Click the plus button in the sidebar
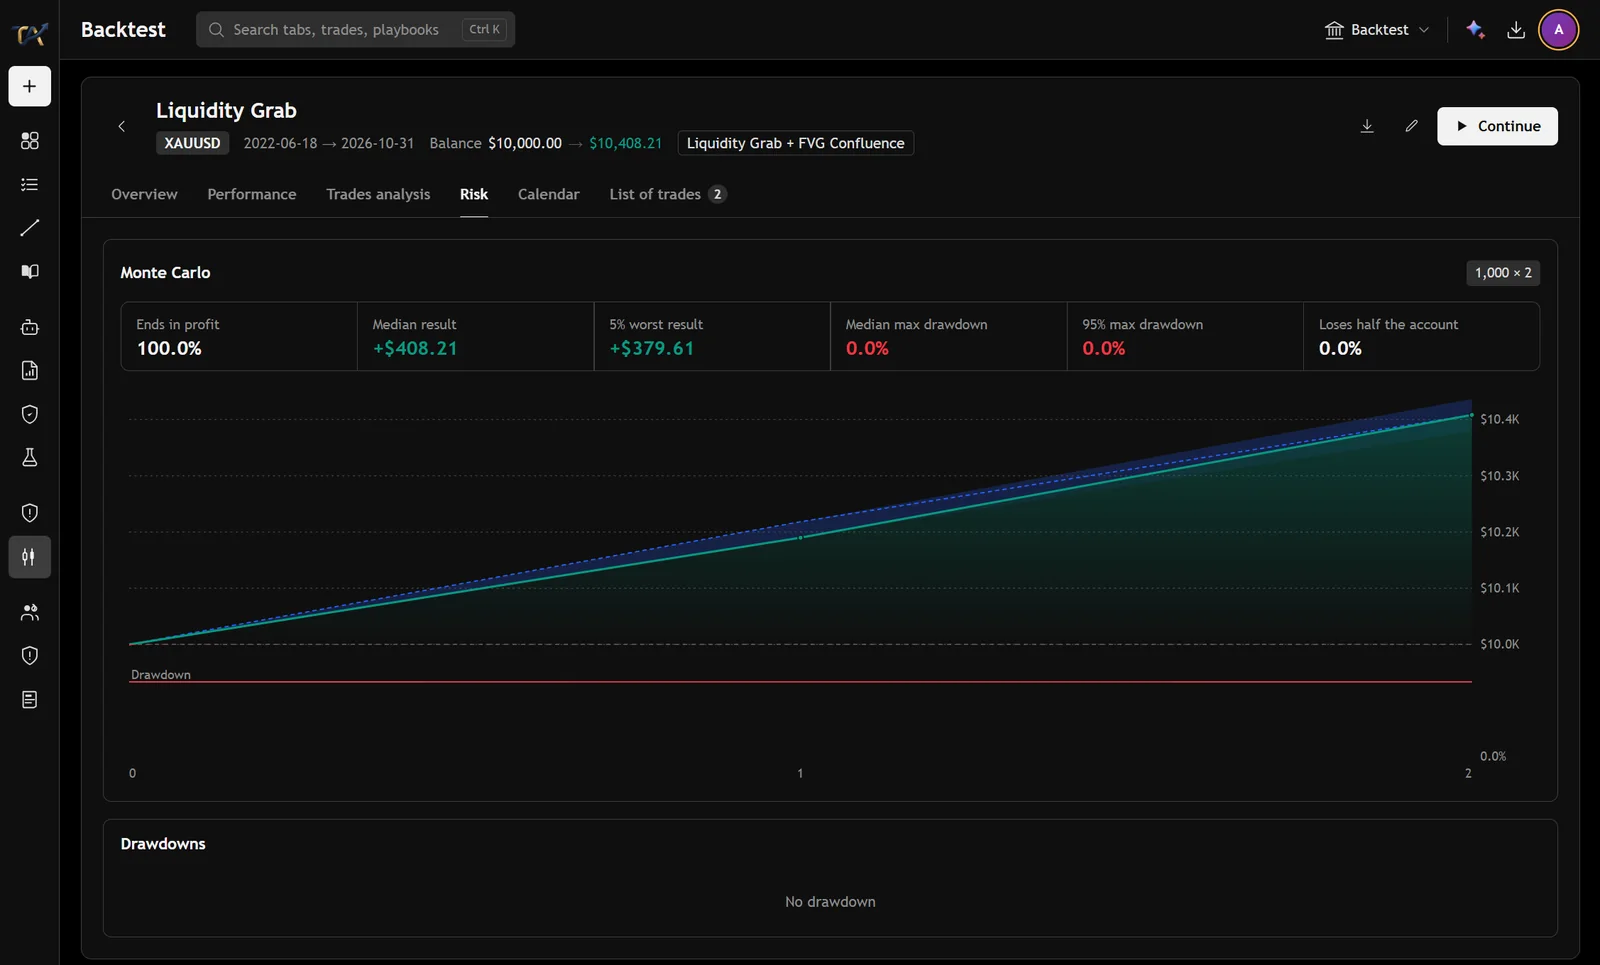 pos(30,87)
